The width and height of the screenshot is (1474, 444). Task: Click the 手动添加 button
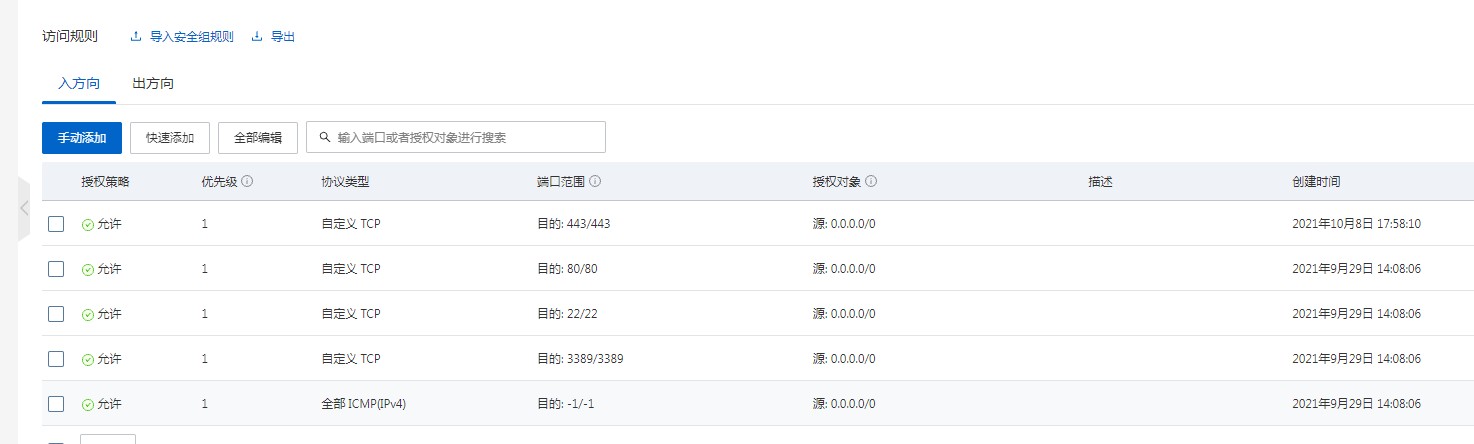(x=82, y=138)
